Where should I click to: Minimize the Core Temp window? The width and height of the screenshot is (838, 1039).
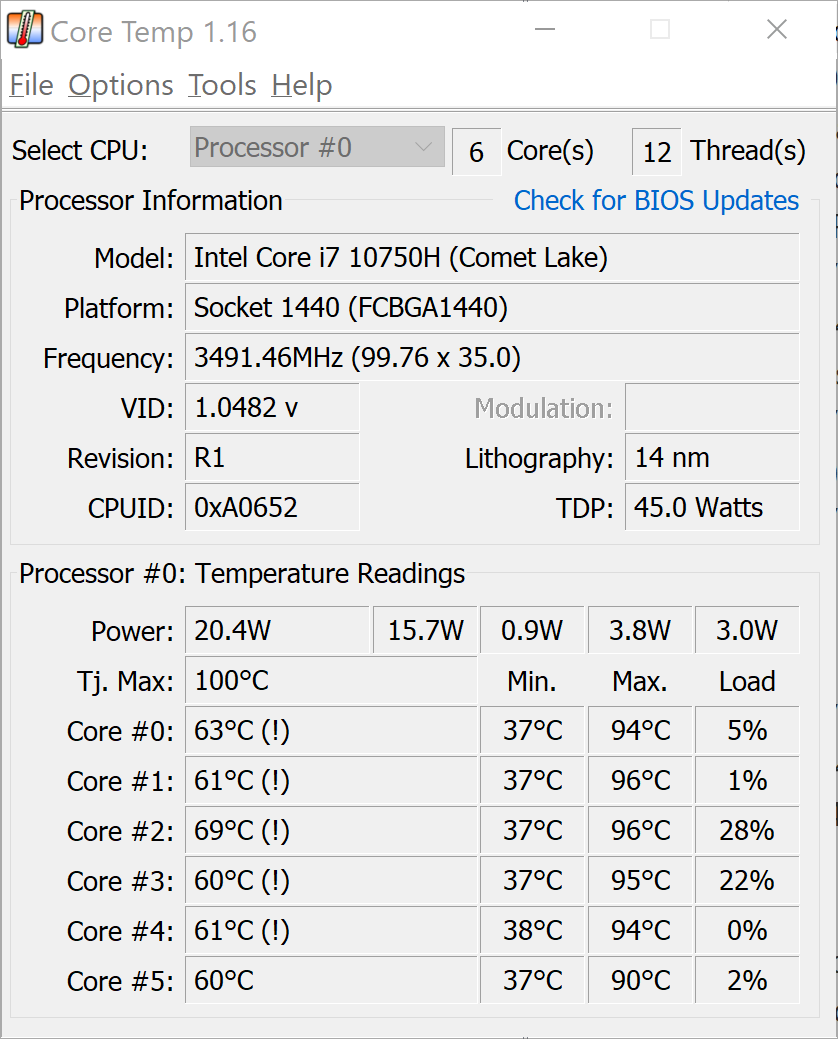(x=545, y=29)
